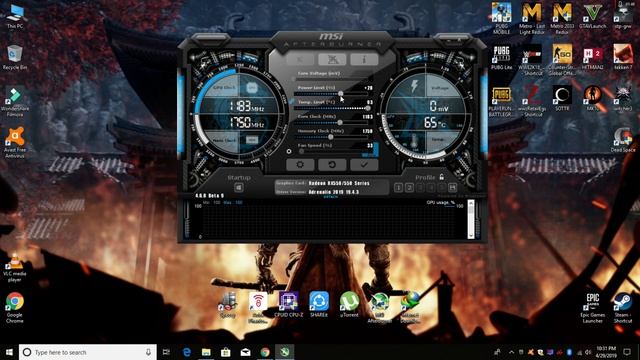
Task: Open Metro 2033 Redux shortcut
Action: click(x=562, y=18)
